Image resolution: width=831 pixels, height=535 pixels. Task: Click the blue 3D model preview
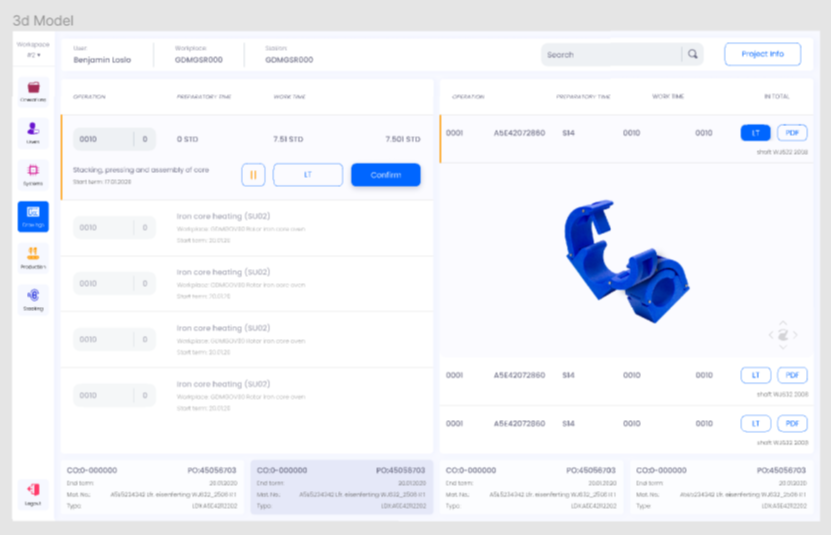[620, 260]
